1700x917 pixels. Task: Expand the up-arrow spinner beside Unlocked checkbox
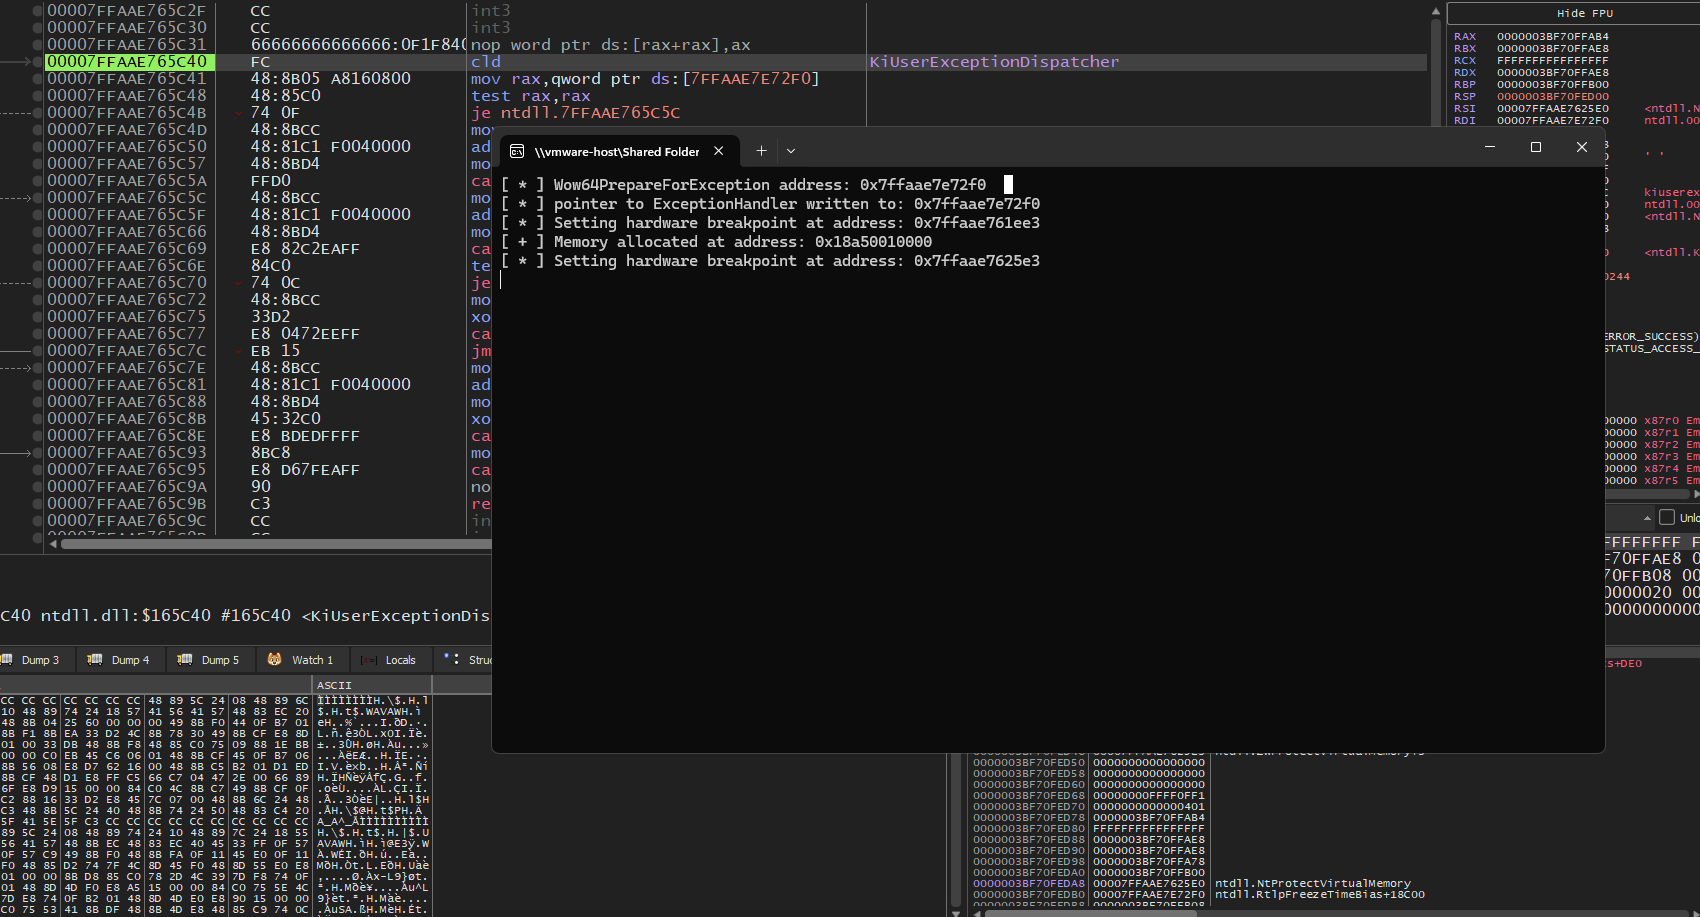(1647, 518)
